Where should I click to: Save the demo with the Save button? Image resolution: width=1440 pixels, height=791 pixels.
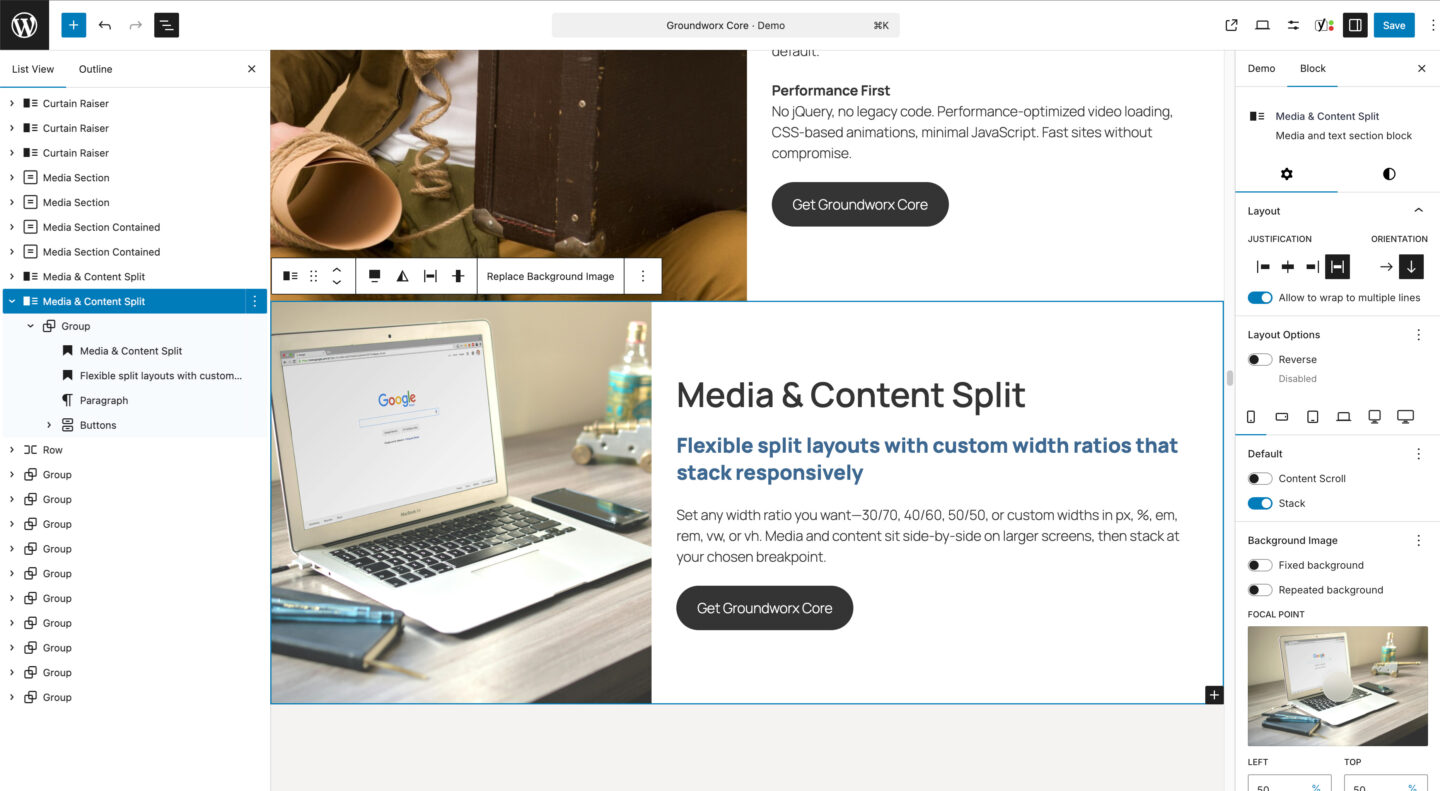[1394, 25]
